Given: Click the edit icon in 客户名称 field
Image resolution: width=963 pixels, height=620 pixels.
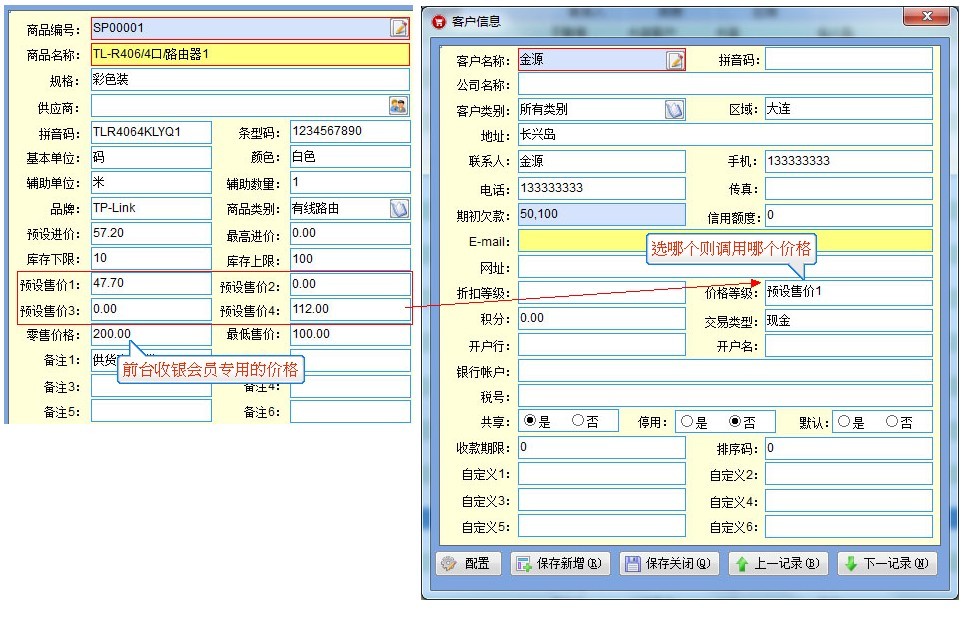Looking at the screenshot, I should coord(676,60).
